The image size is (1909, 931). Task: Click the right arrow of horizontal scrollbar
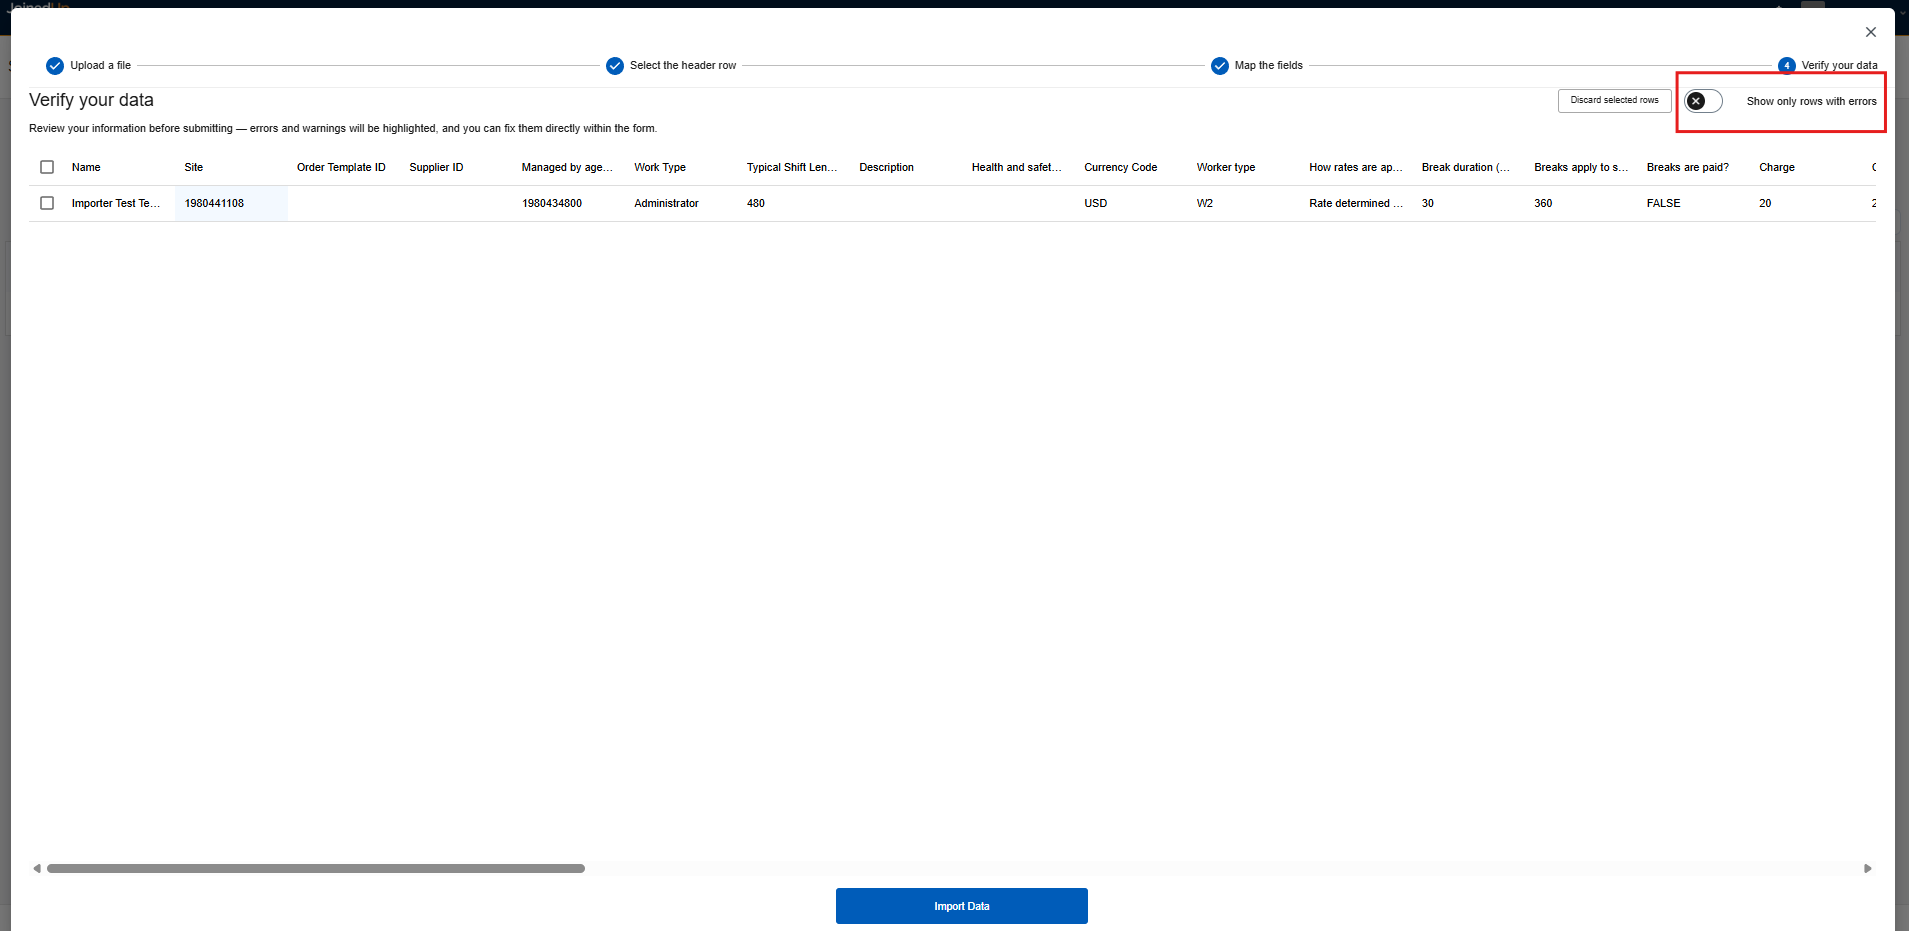(1867, 869)
